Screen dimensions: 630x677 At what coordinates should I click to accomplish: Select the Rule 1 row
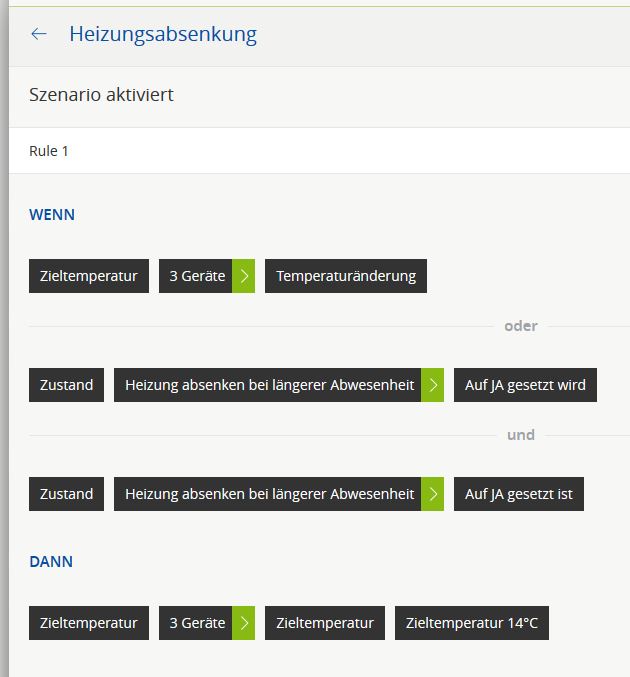point(315,151)
